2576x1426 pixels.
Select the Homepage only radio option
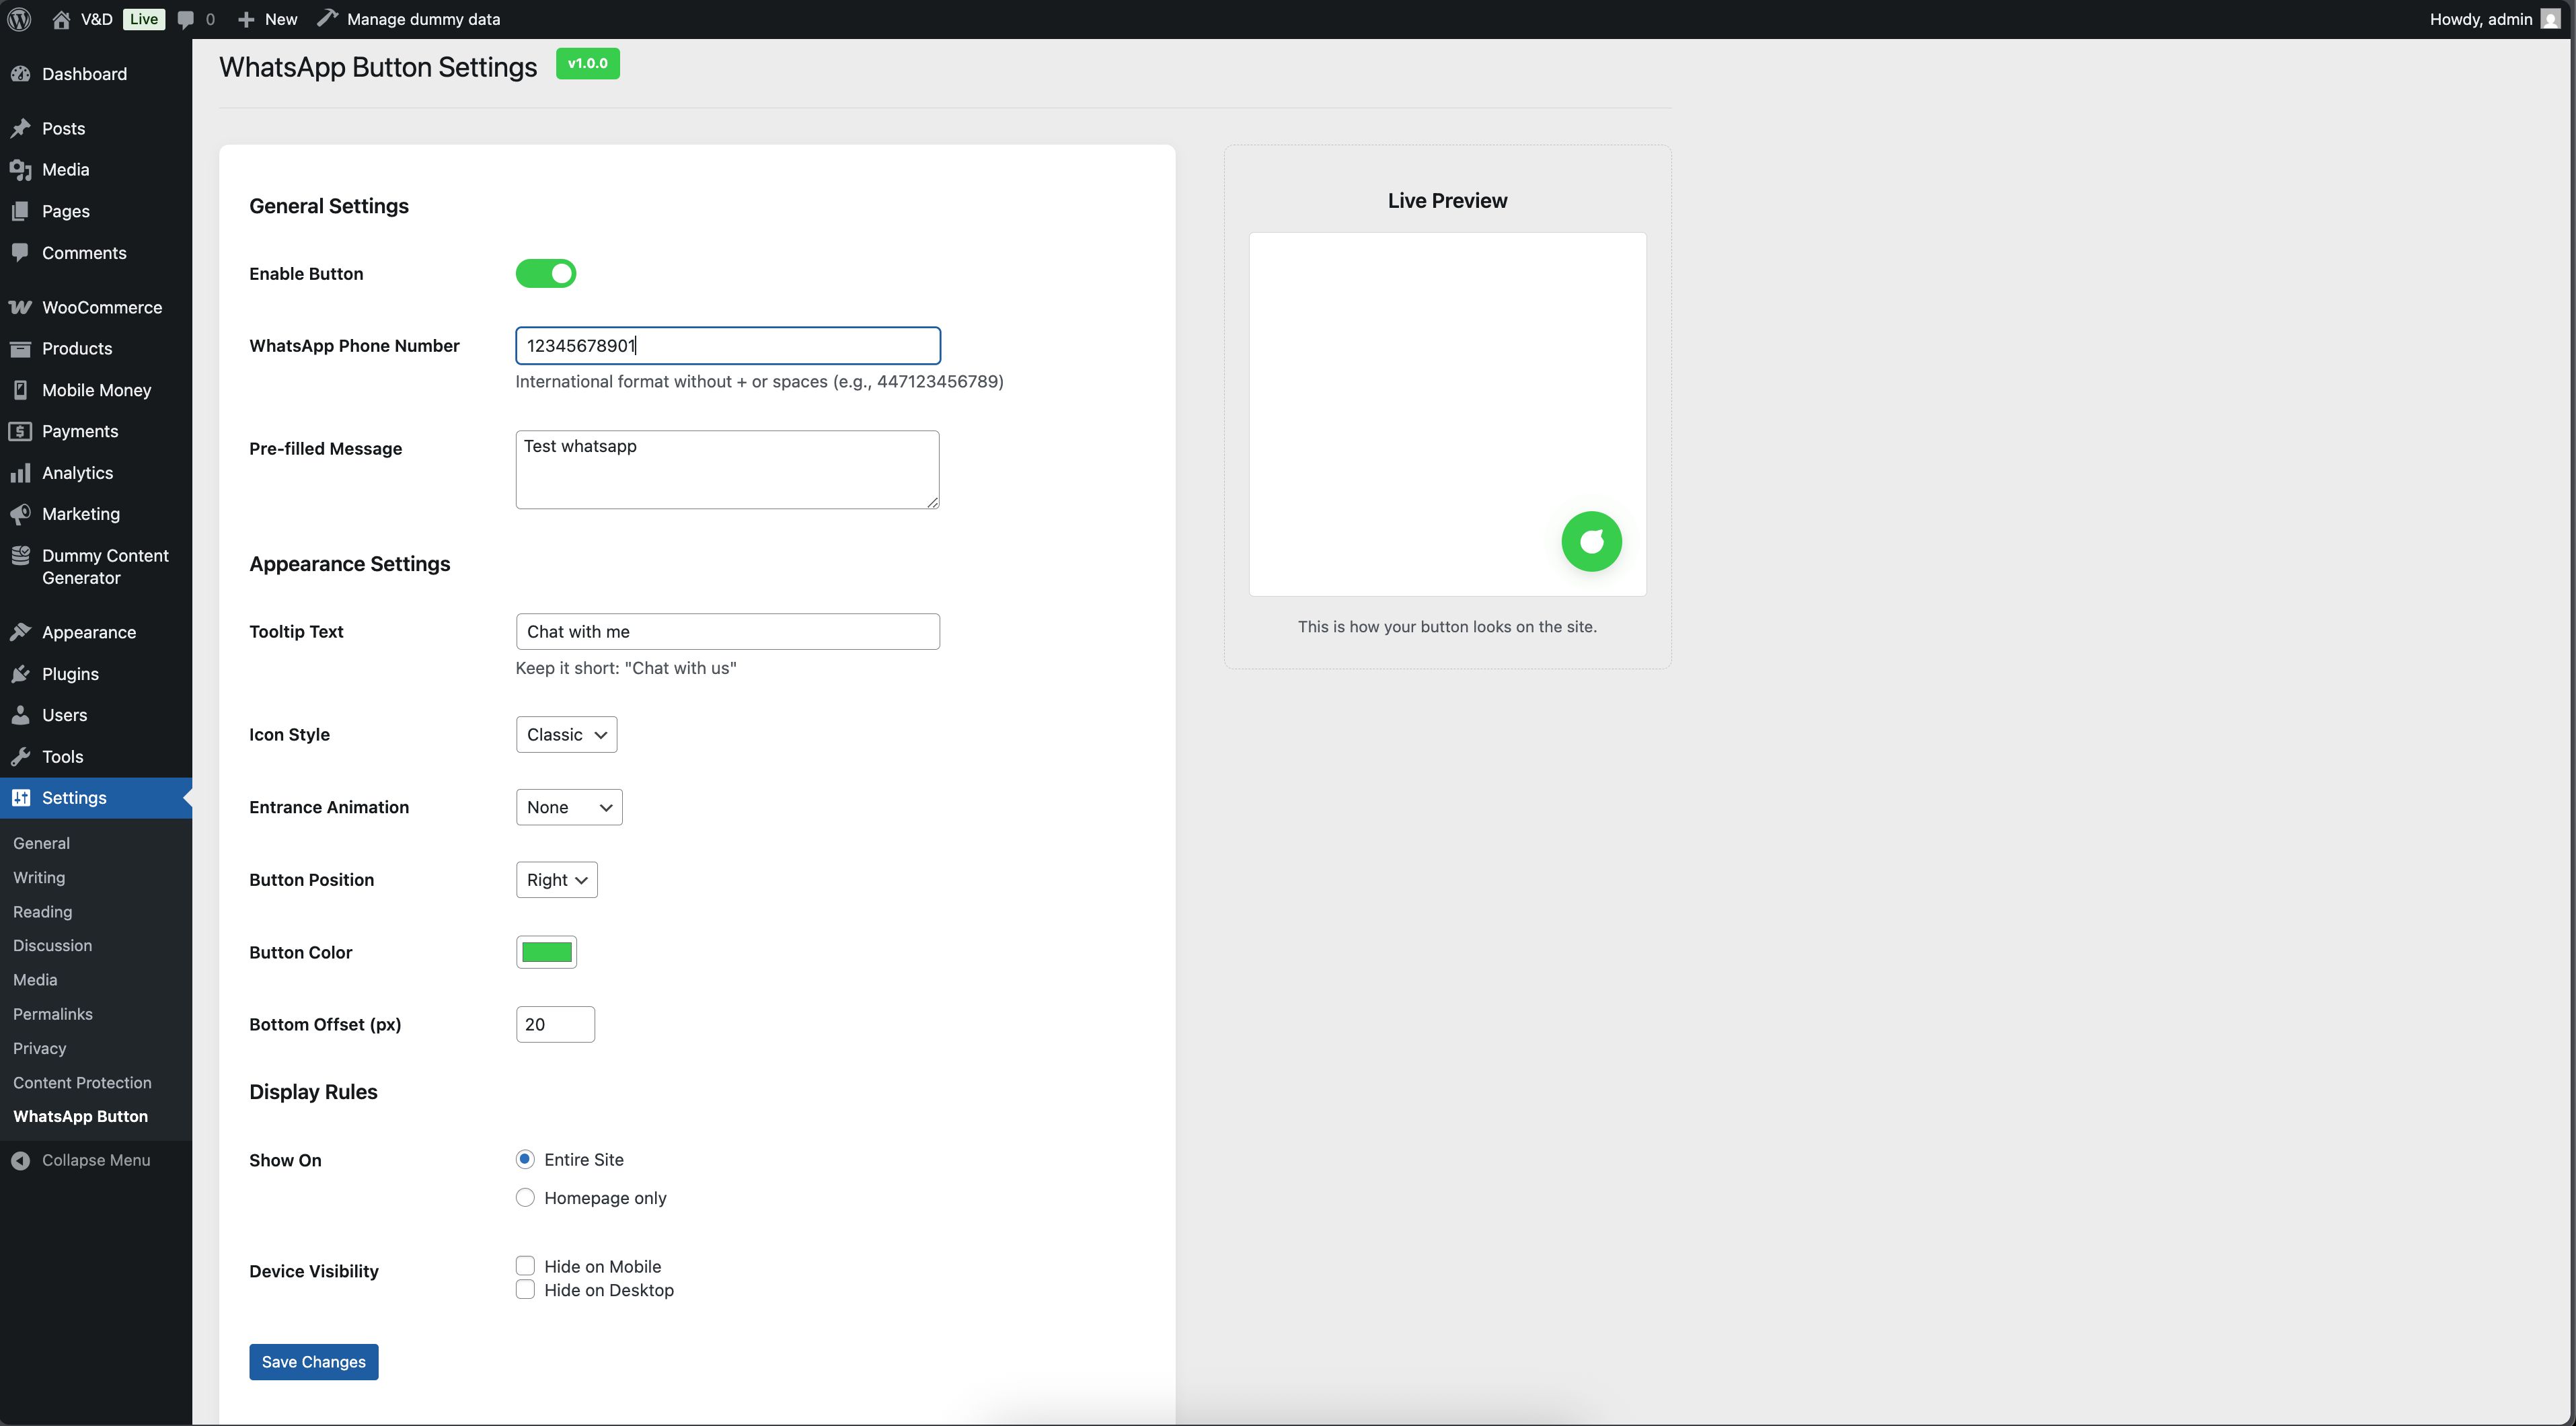click(525, 1198)
